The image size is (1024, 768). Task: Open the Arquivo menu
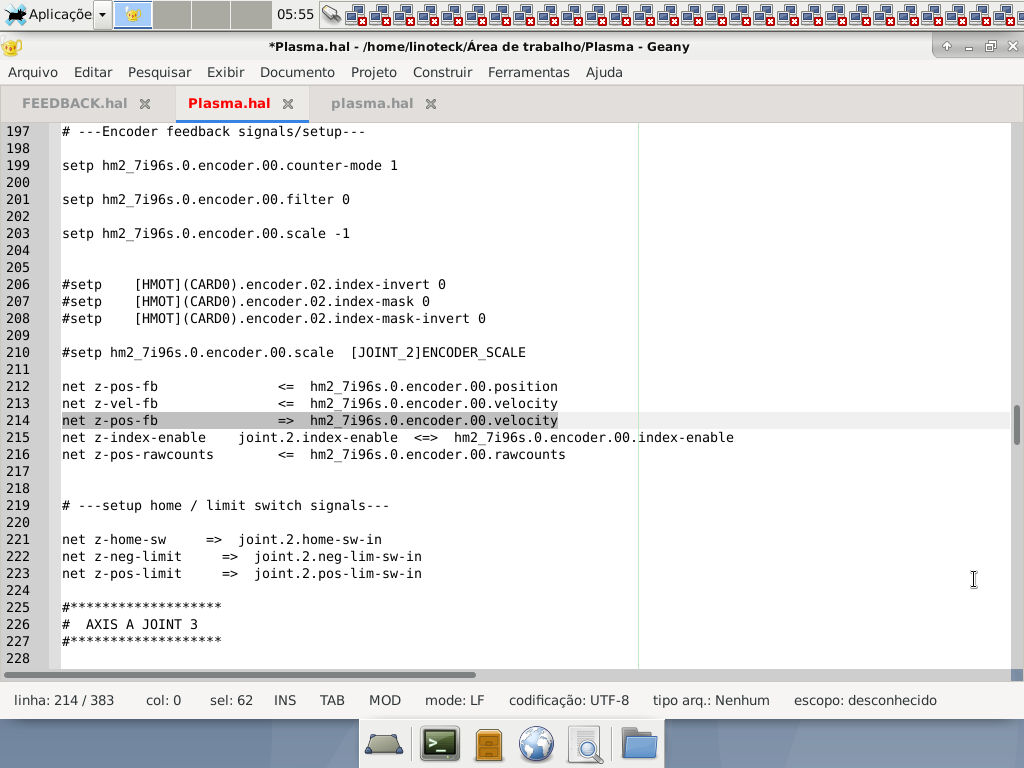[33, 72]
